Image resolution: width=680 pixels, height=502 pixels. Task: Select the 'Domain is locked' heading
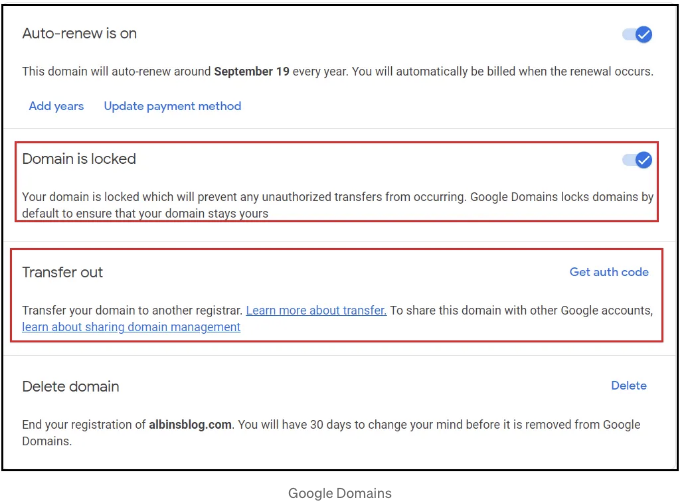click(79, 159)
